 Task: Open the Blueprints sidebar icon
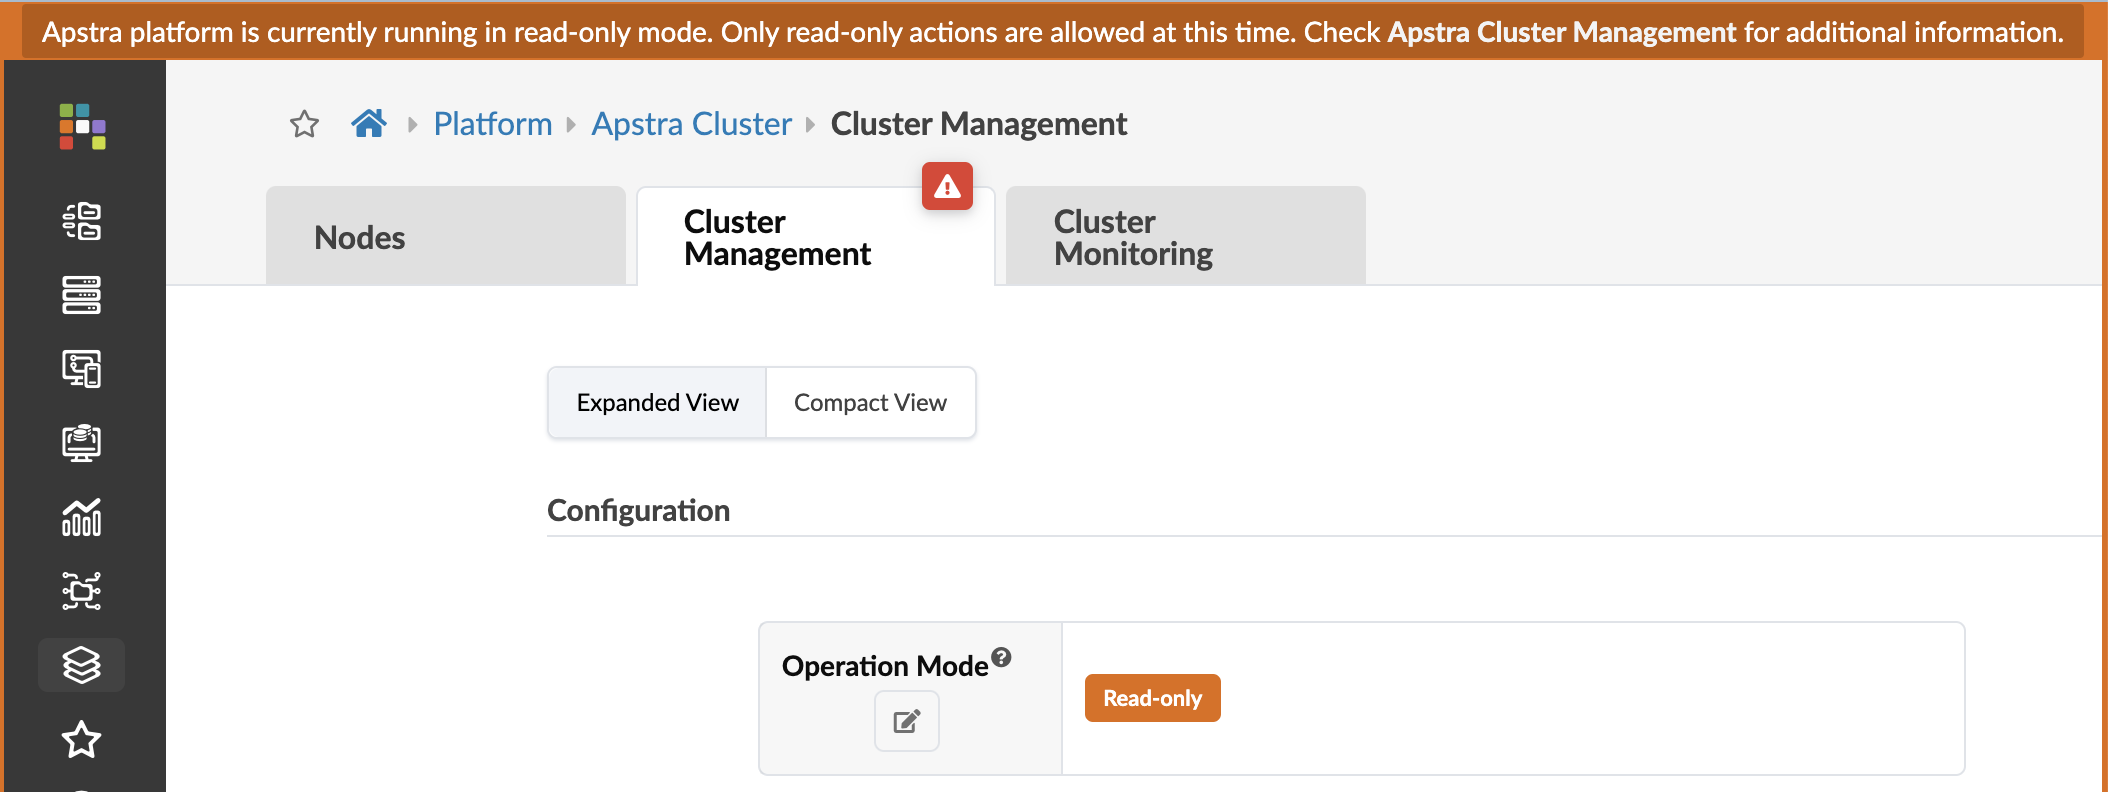pyautogui.click(x=82, y=221)
